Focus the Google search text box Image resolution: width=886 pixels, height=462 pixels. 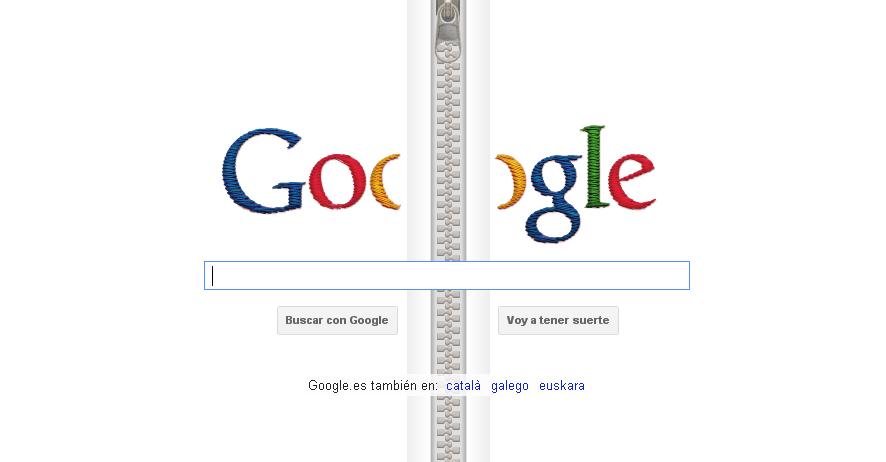click(447, 276)
